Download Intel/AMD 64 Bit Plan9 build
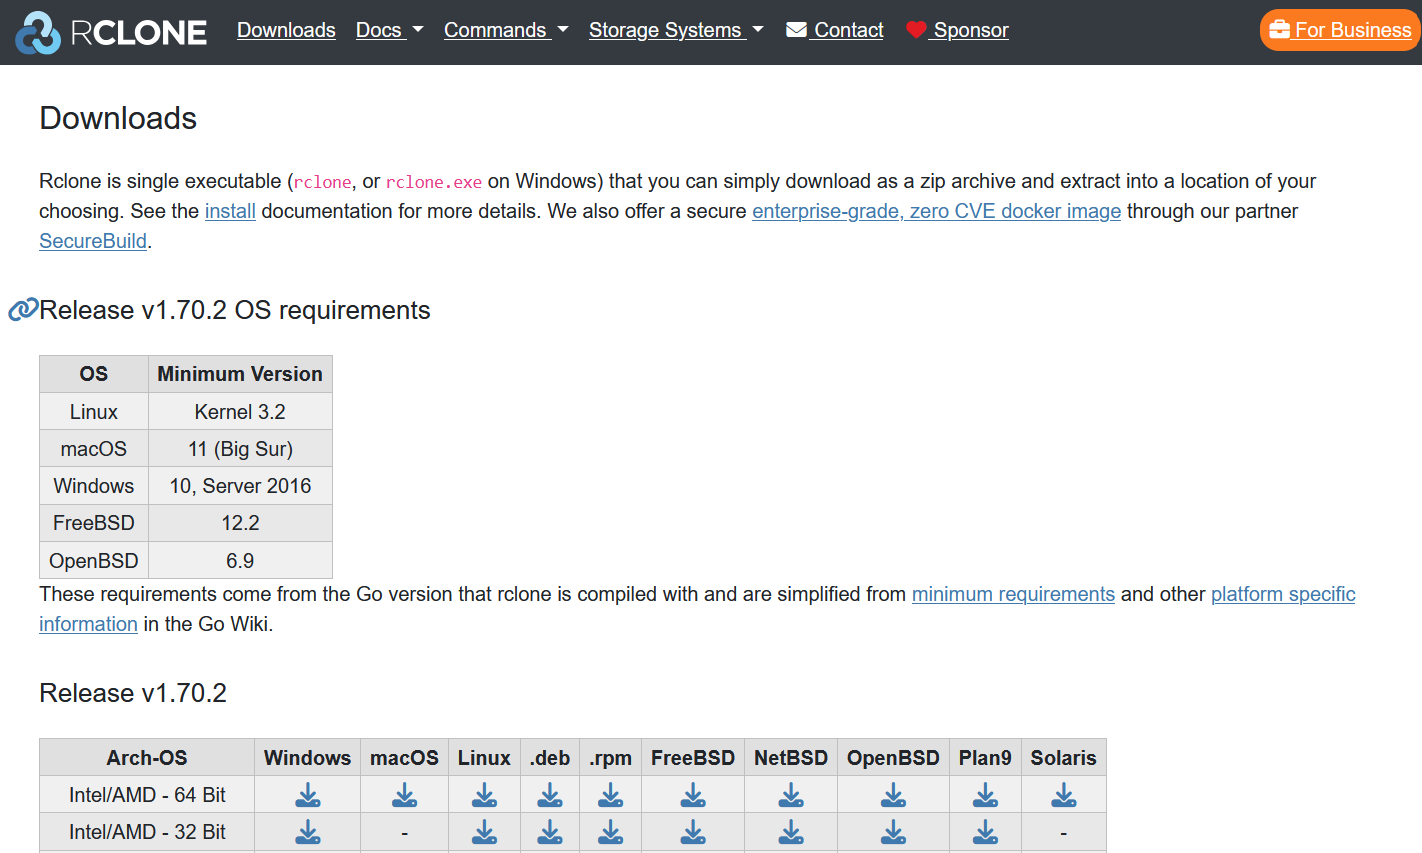The image size is (1422, 853). point(985,795)
